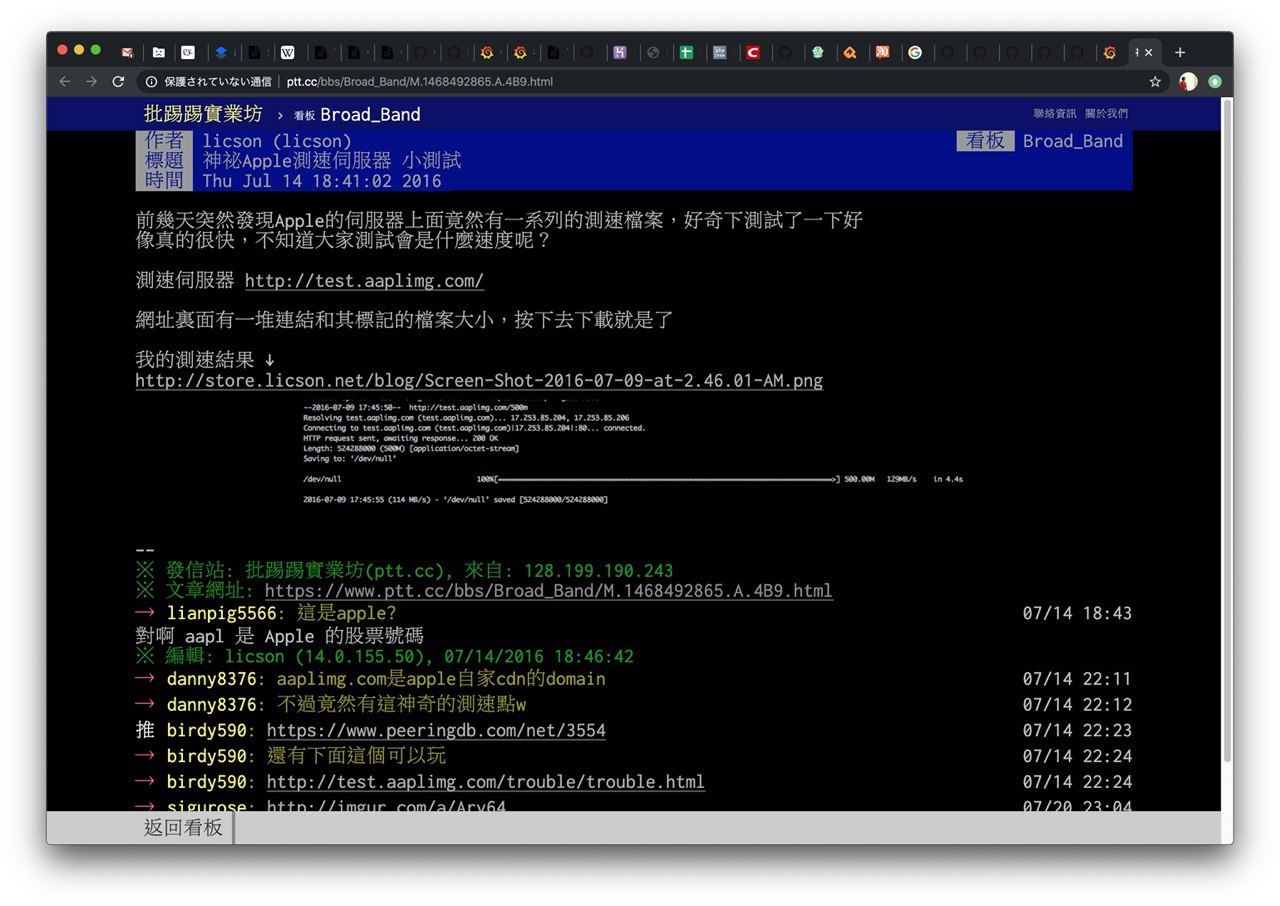1280x906 pixels.
Task: Click the 編輯: licson edit line
Action: 385,657
